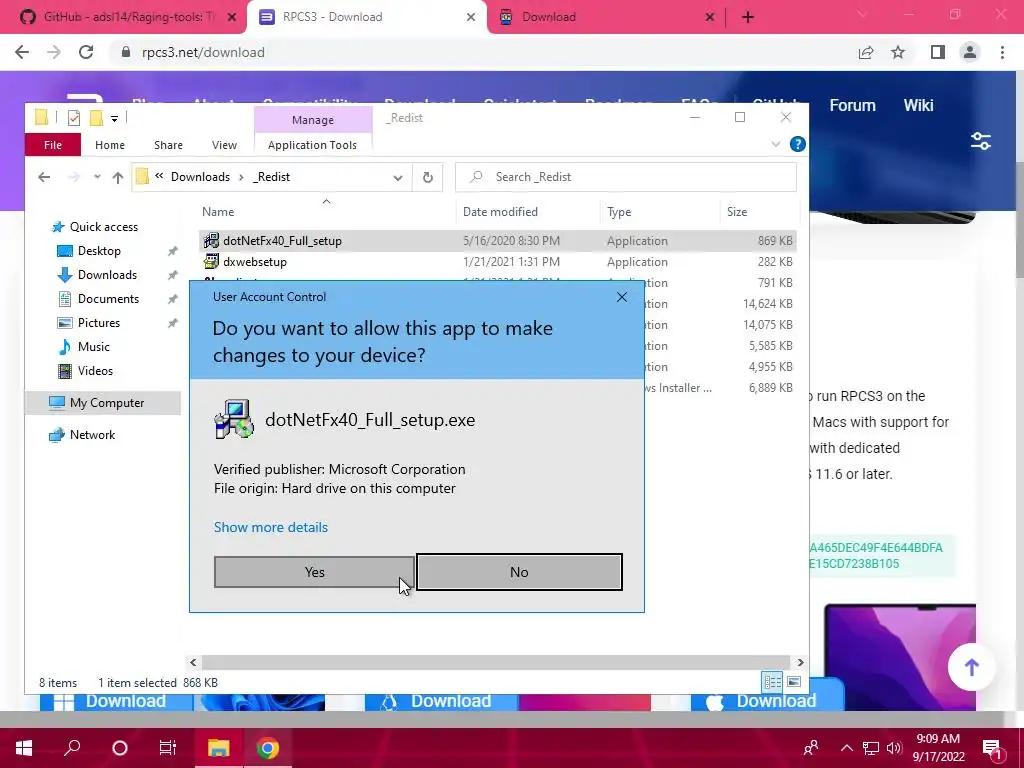Click the Chrome share page icon
The height and width of the screenshot is (768, 1024).
coord(866,52)
